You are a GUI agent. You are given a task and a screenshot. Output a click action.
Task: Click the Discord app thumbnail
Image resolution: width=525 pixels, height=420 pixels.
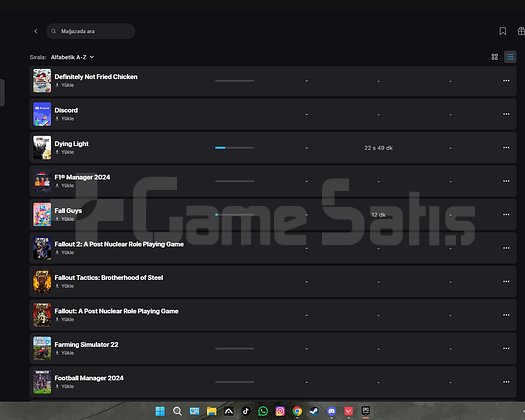pyautogui.click(x=42, y=114)
